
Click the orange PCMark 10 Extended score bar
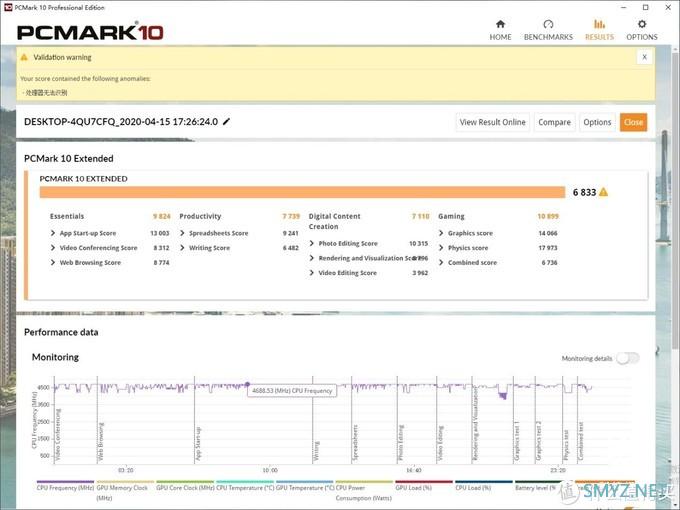point(302,192)
